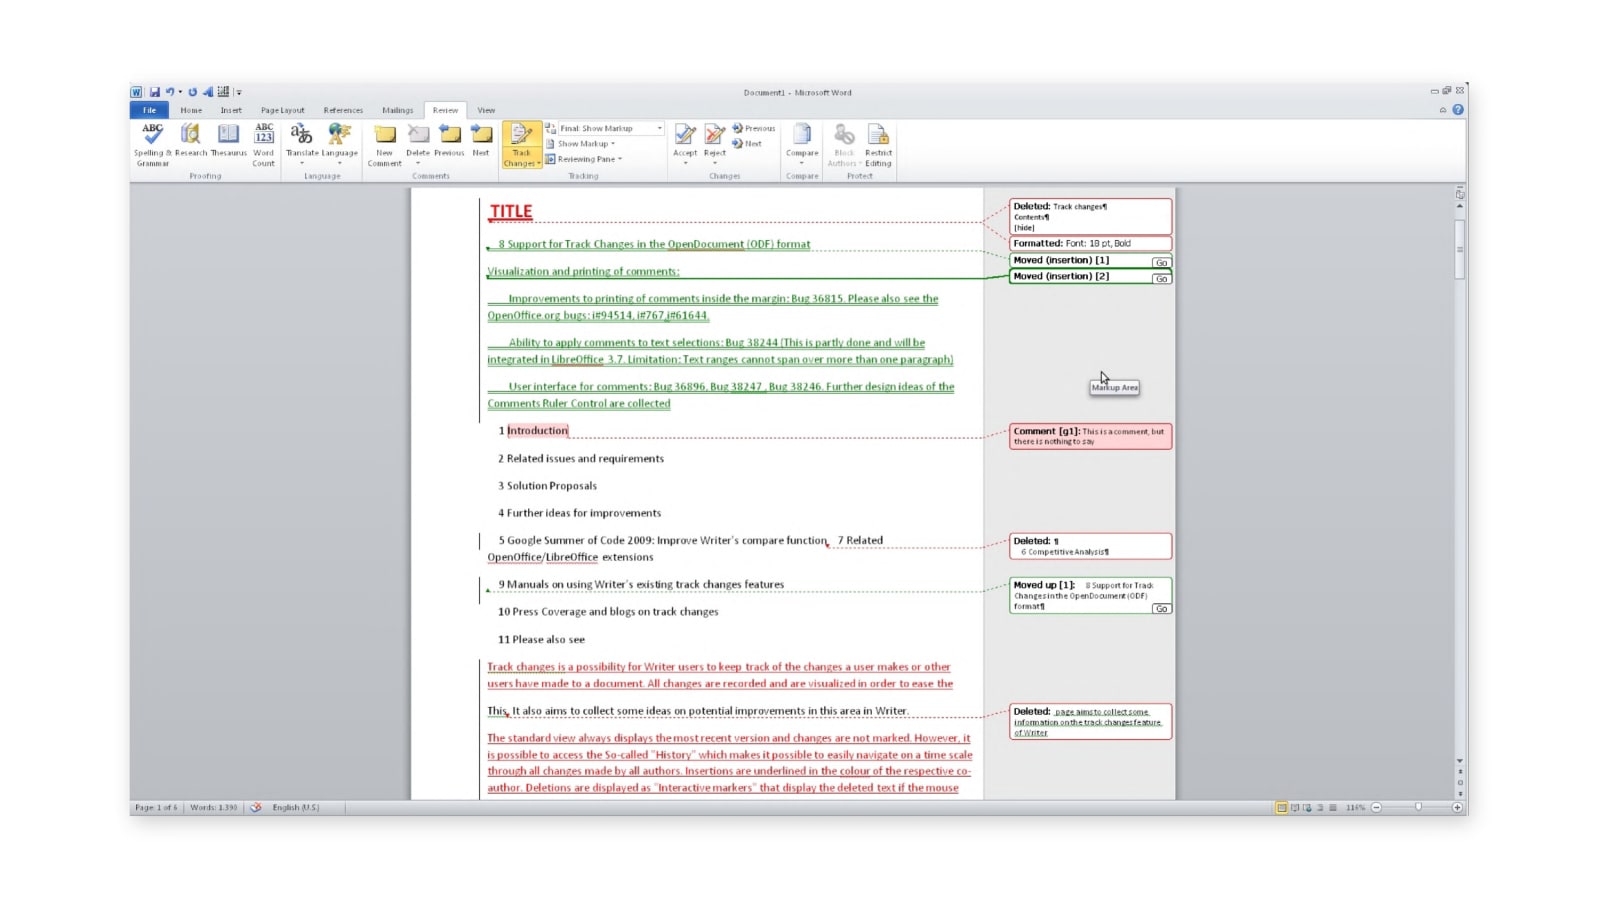The width and height of the screenshot is (1600, 900).
Task: Expand the Compare dropdown
Action: [x=802, y=145]
